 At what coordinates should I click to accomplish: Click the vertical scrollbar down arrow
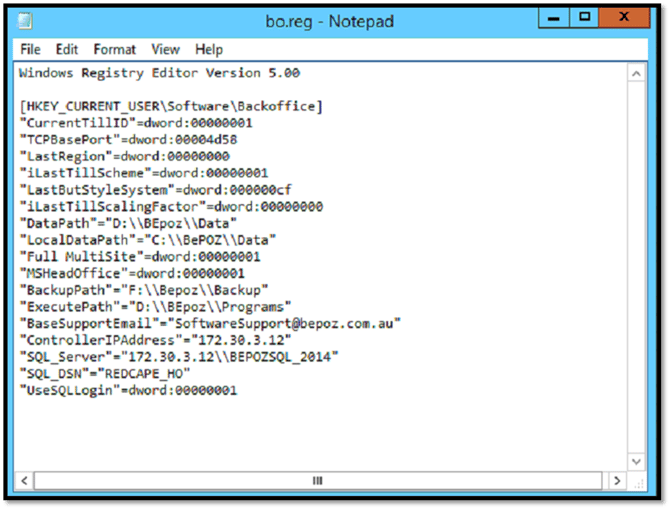pos(633,461)
